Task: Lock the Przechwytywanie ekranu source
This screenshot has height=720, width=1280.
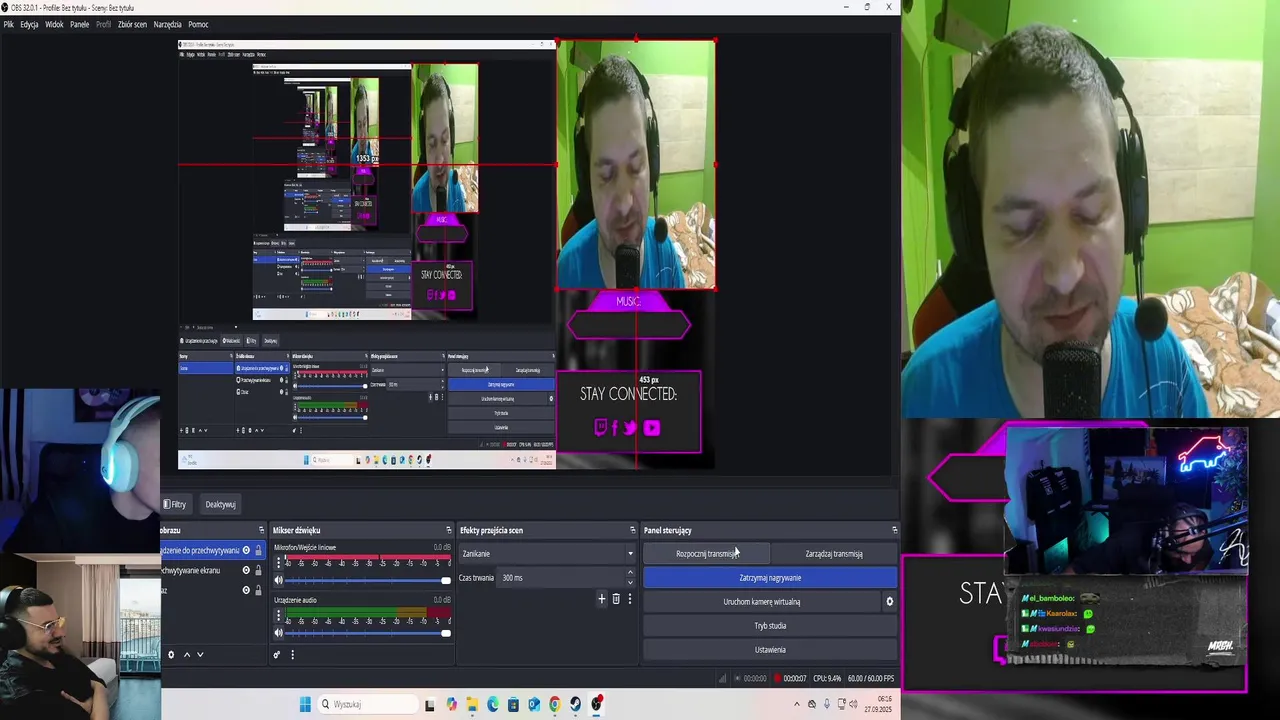Action: [x=258, y=570]
